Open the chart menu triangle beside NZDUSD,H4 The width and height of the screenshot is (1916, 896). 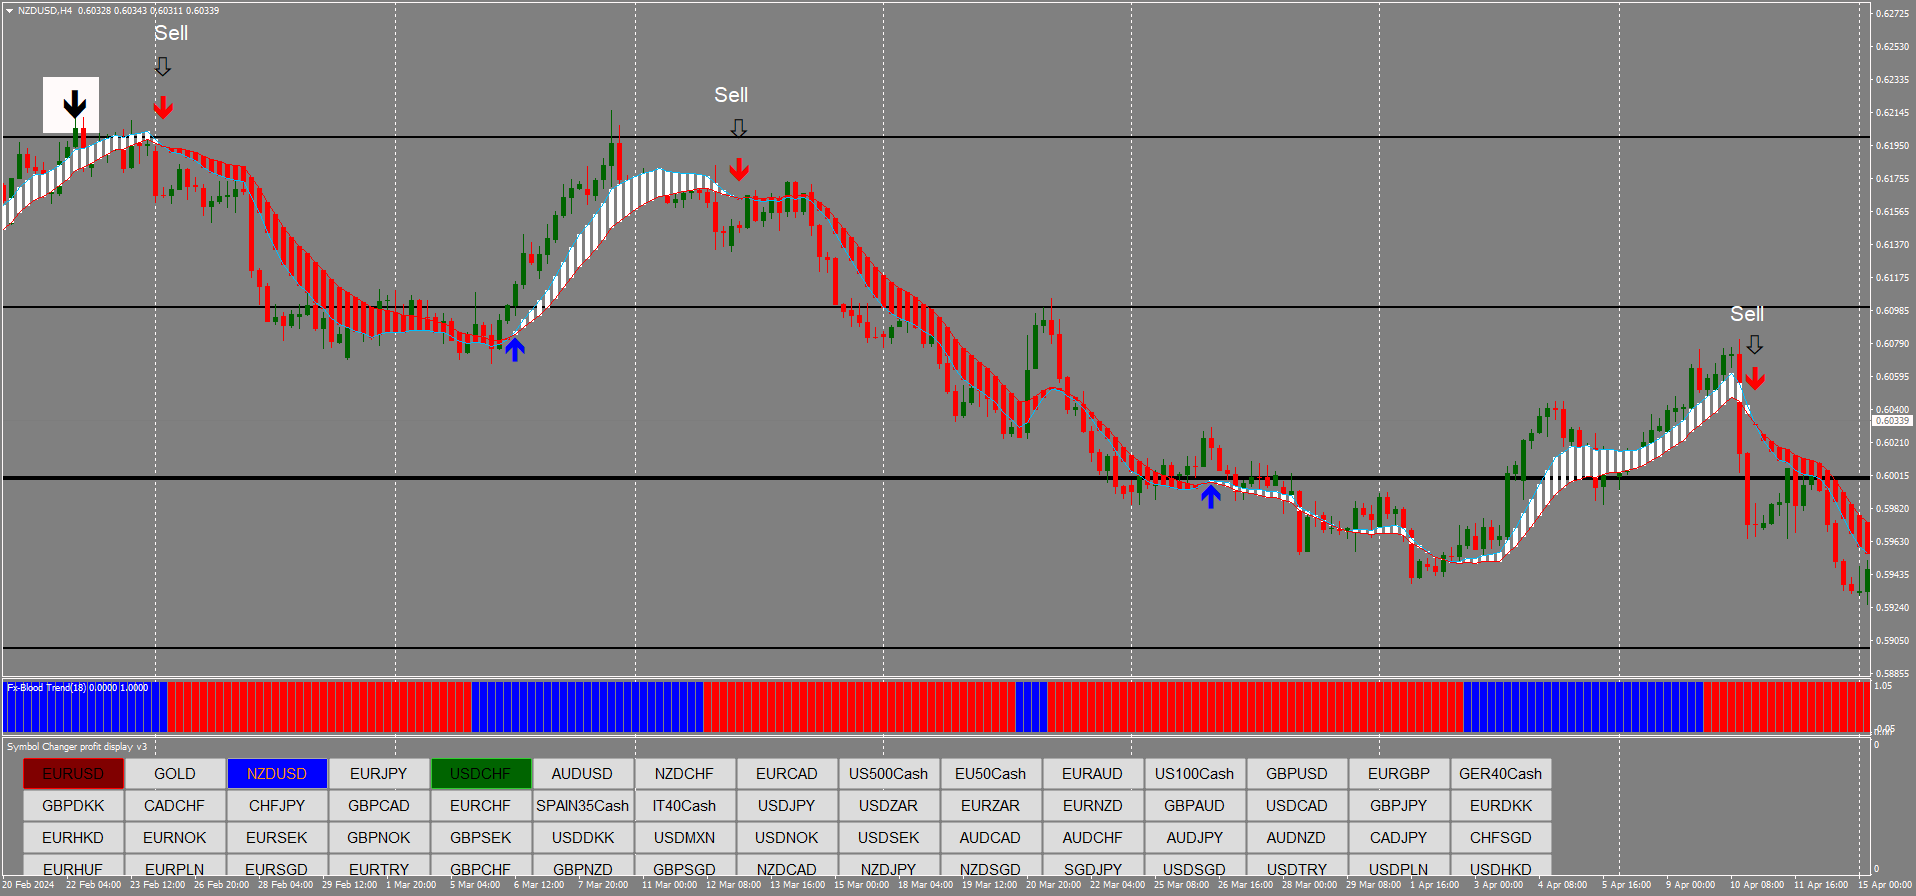(9, 11)
